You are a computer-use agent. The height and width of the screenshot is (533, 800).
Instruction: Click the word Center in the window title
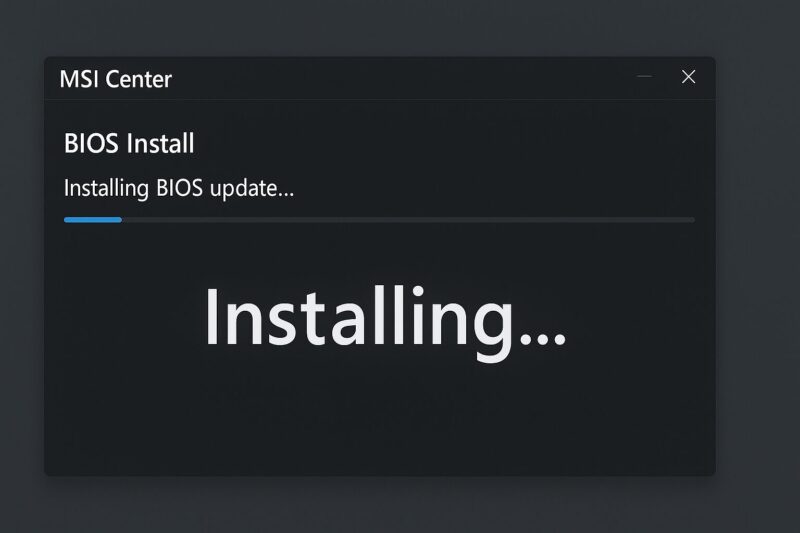coord(139,79)
